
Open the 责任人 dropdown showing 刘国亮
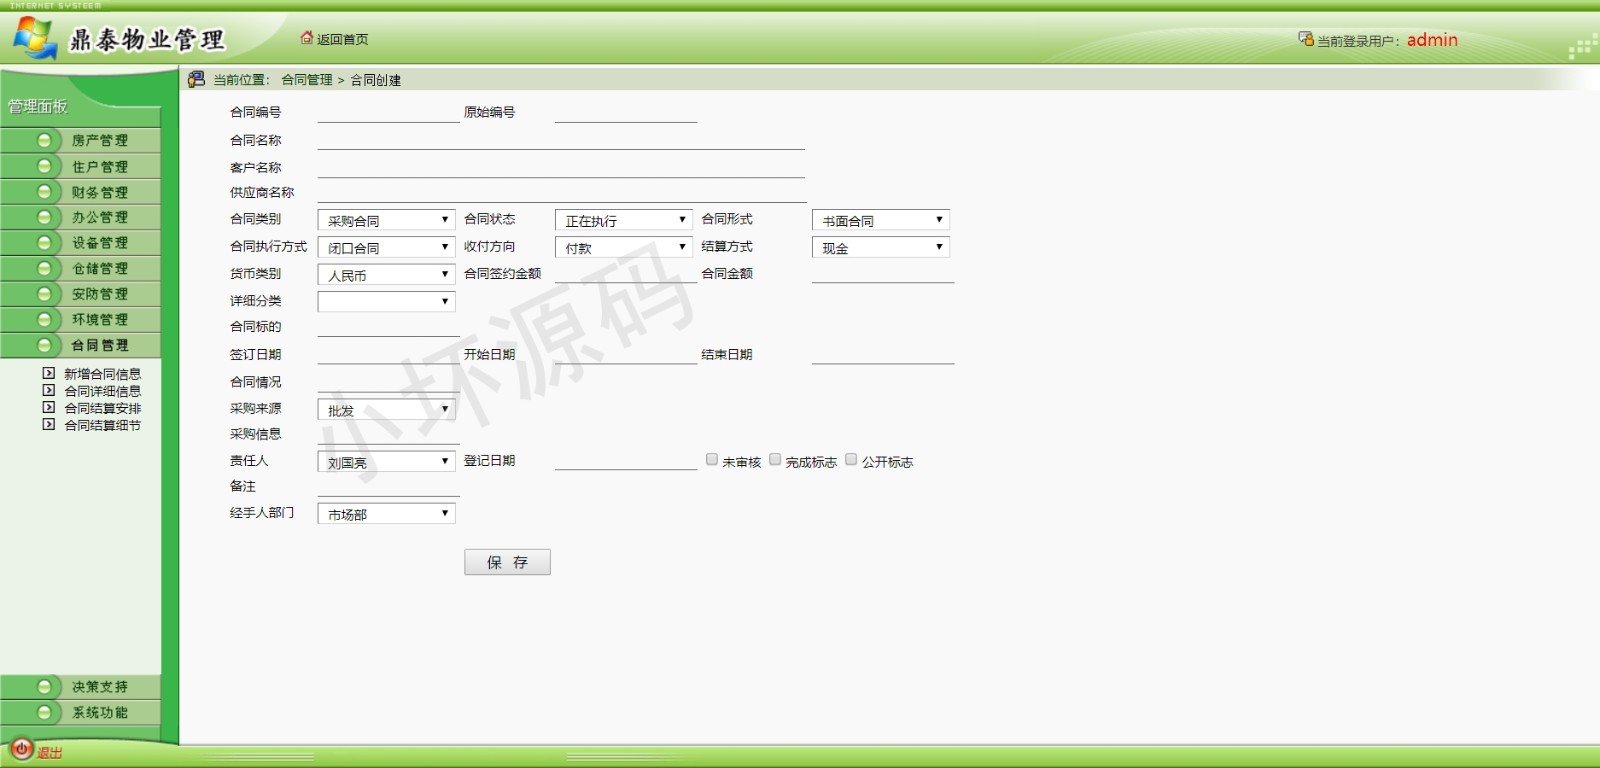(387, 461)
